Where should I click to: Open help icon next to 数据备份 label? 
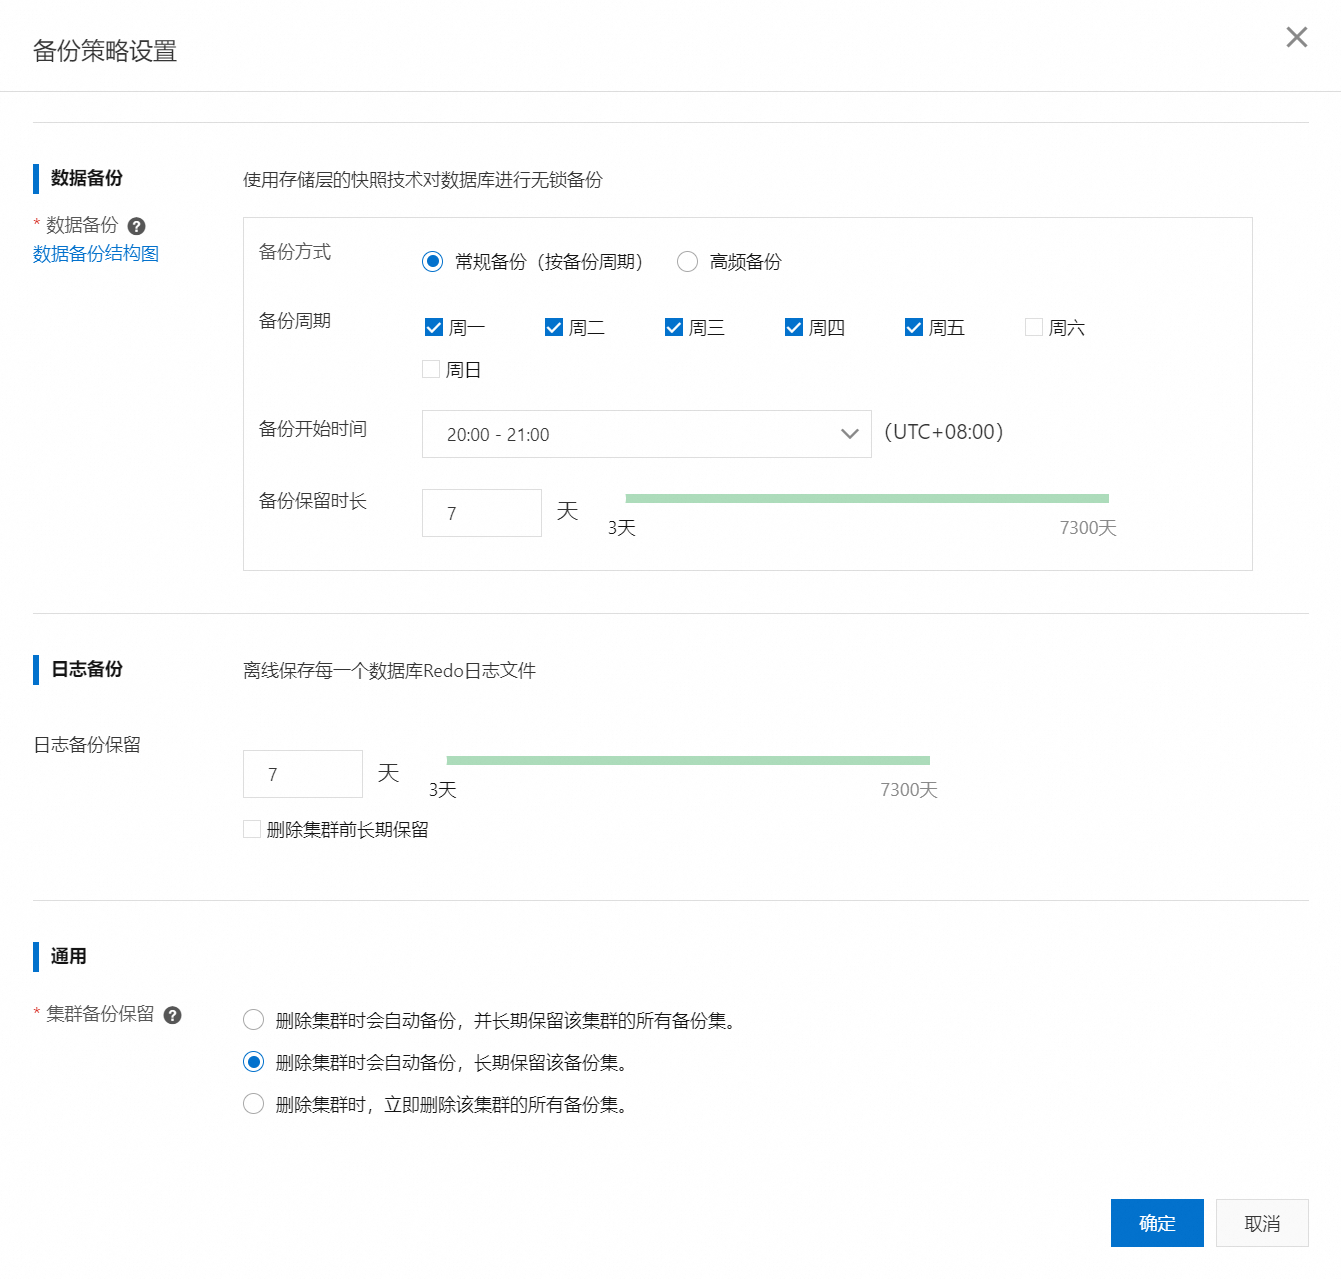coord(137,226)
